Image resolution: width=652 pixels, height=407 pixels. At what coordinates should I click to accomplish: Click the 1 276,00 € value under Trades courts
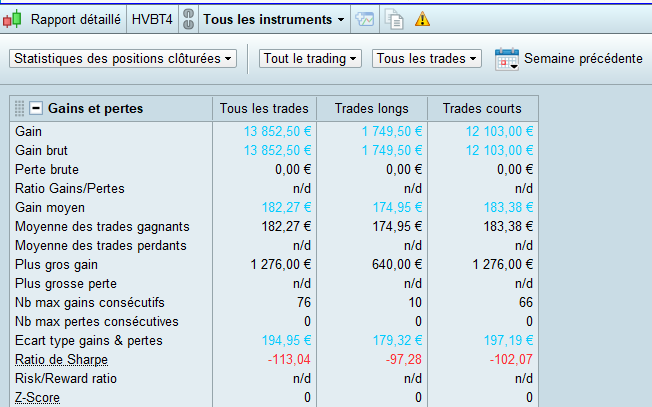point(503,265)
